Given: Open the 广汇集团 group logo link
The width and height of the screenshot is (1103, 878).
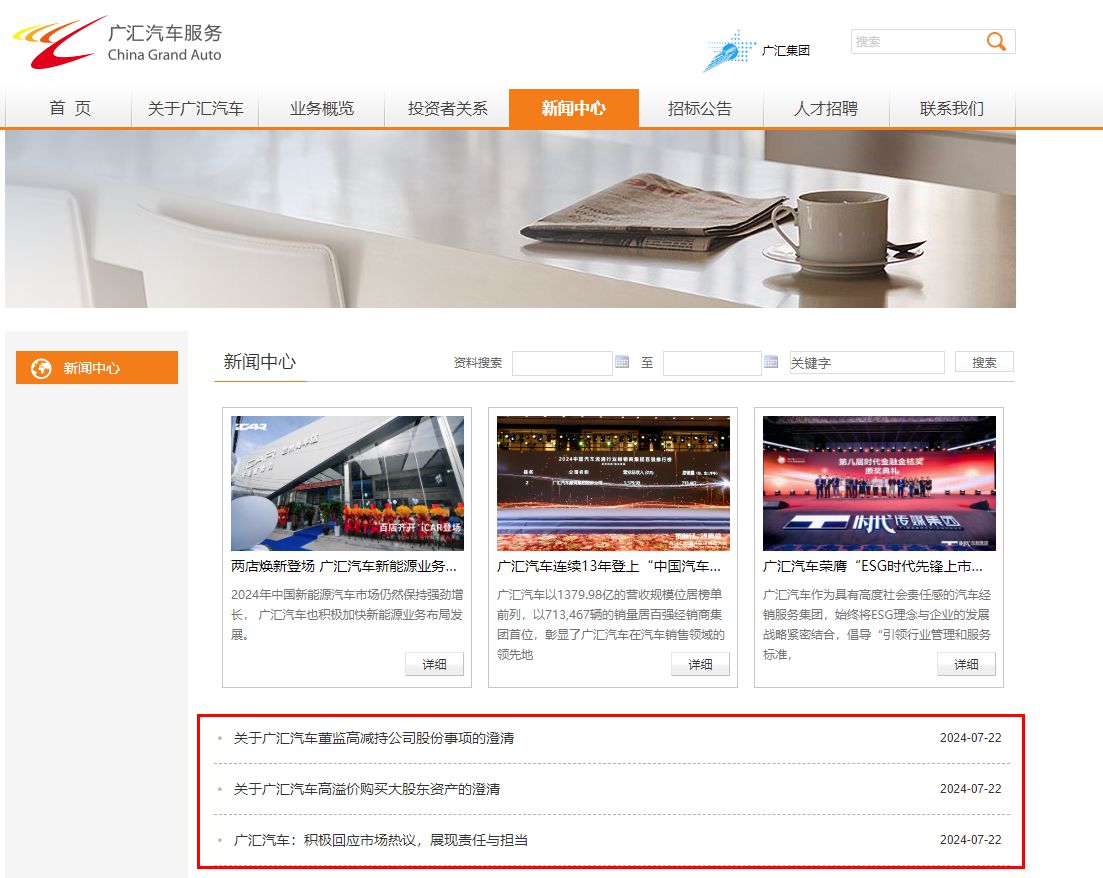Looking at the screenshot, I should [x=757, y=51].
